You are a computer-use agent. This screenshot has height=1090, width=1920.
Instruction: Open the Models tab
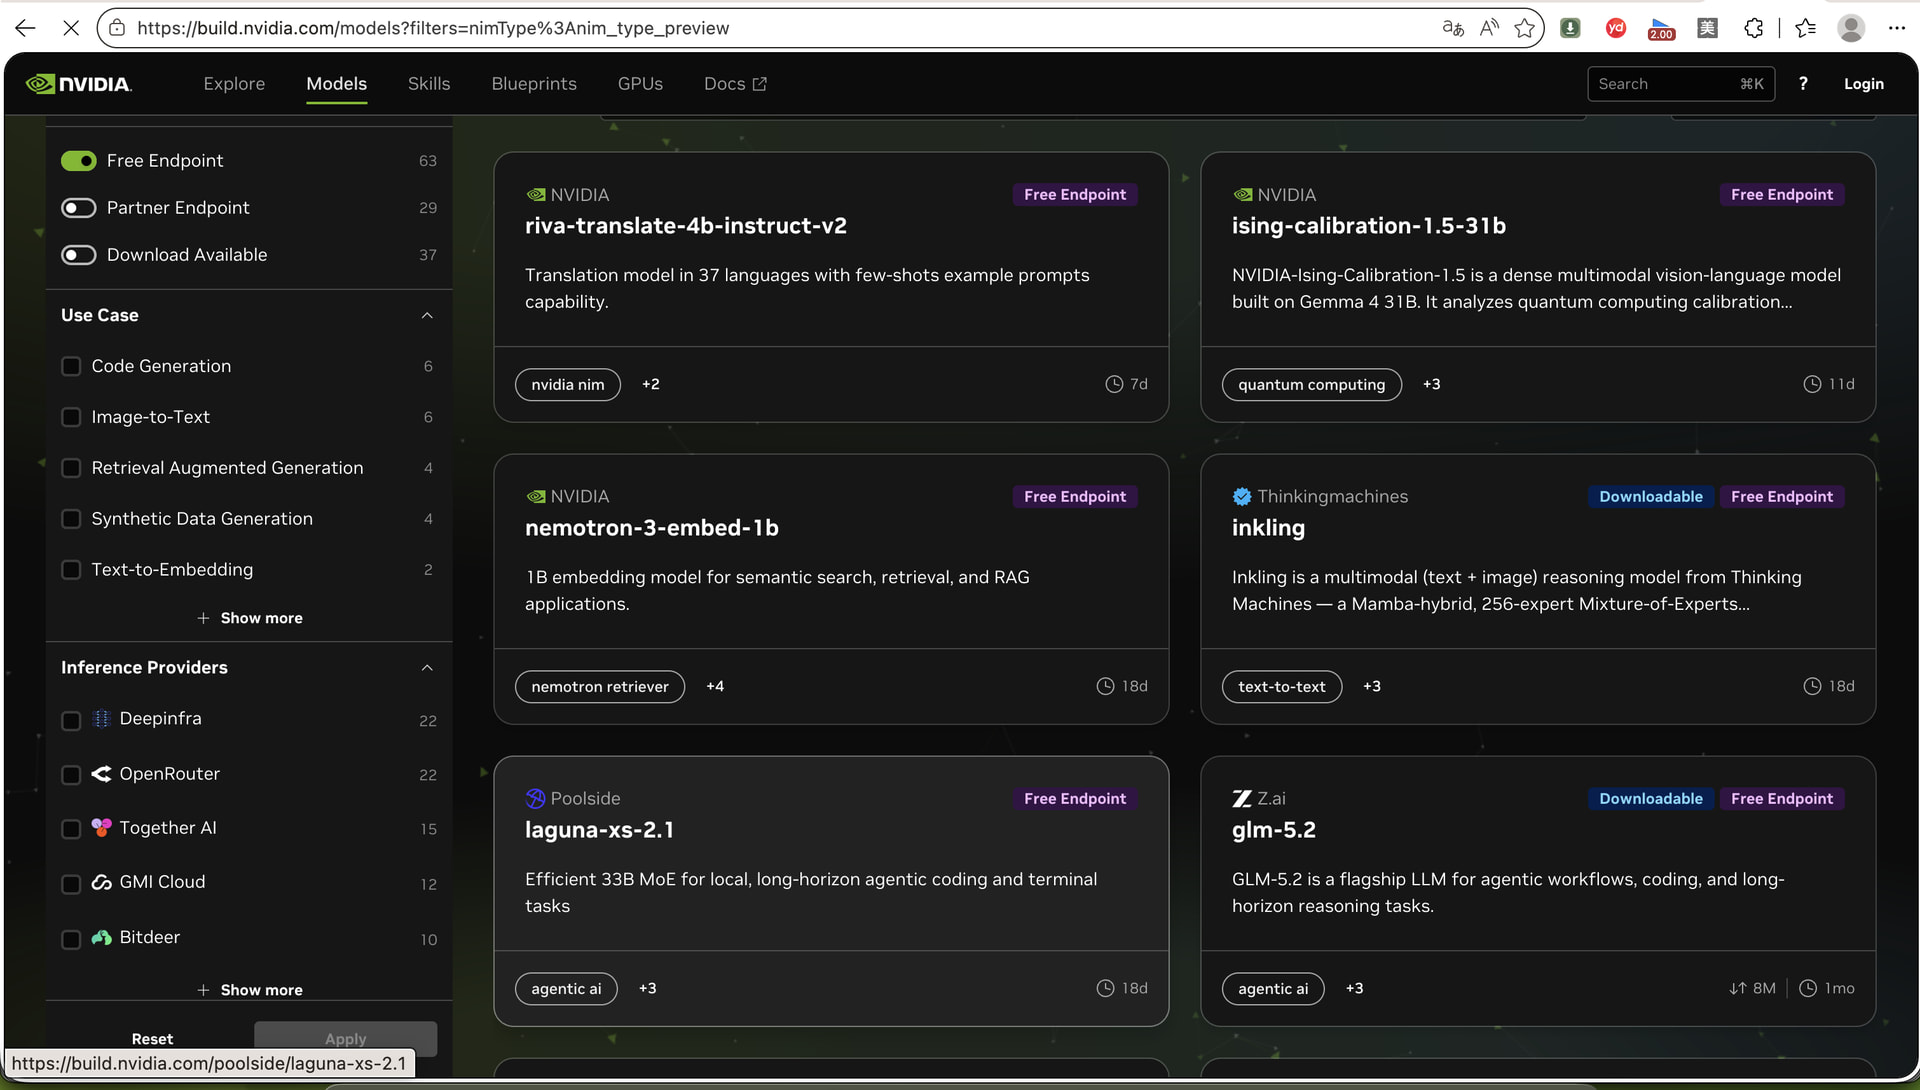pos(337,84)
